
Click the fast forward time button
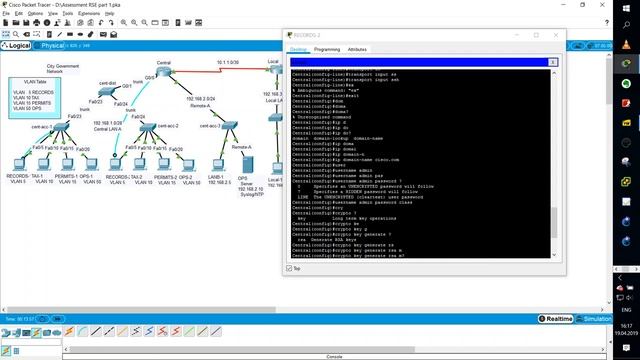coord(58,319)
